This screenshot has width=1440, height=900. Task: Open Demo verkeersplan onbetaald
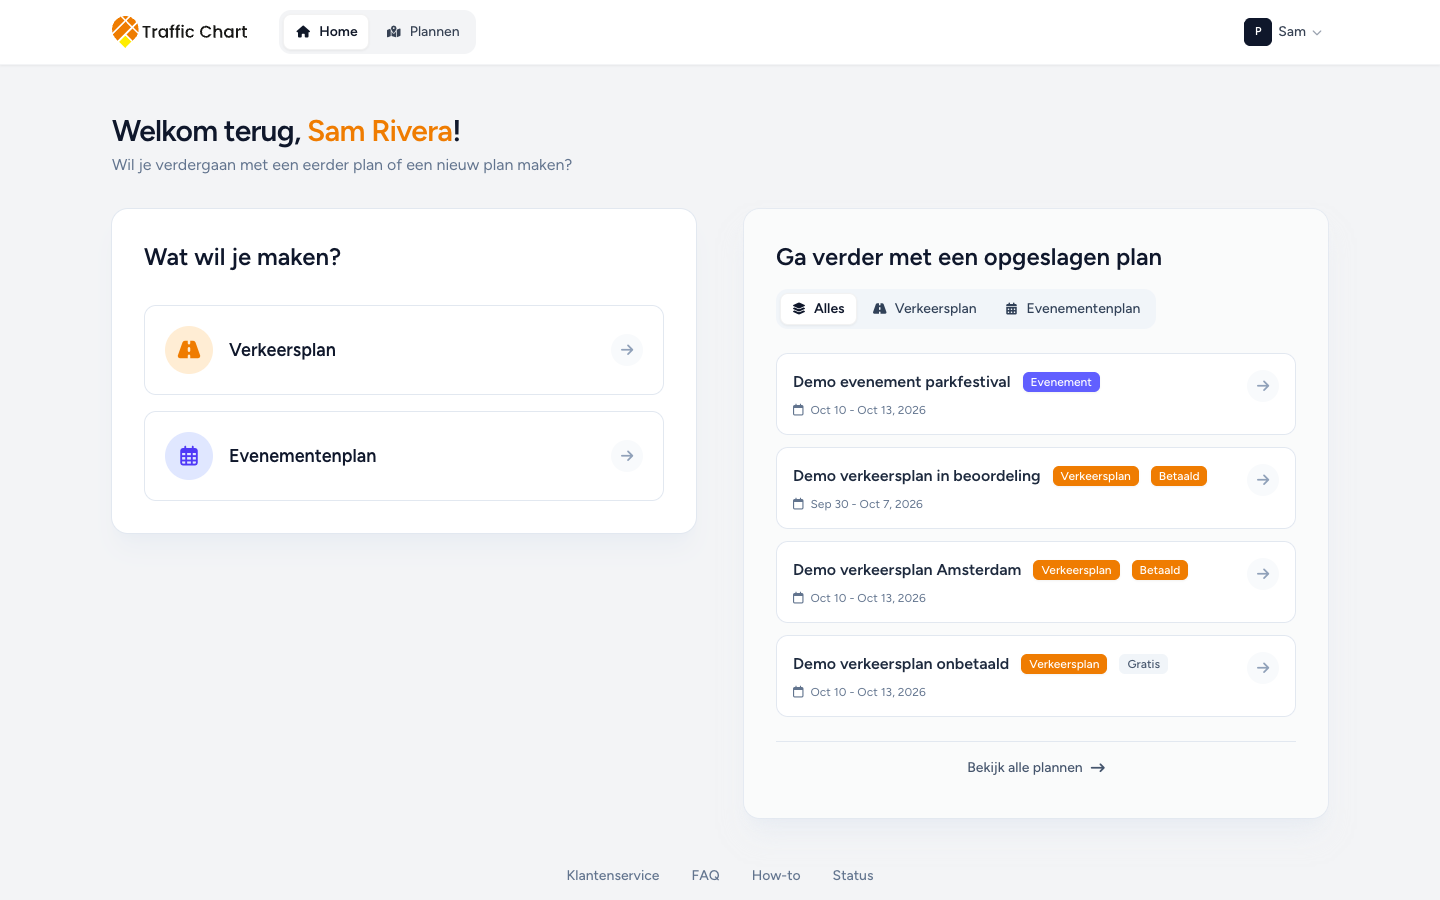pyautogui.click(x=1036, y=676)
